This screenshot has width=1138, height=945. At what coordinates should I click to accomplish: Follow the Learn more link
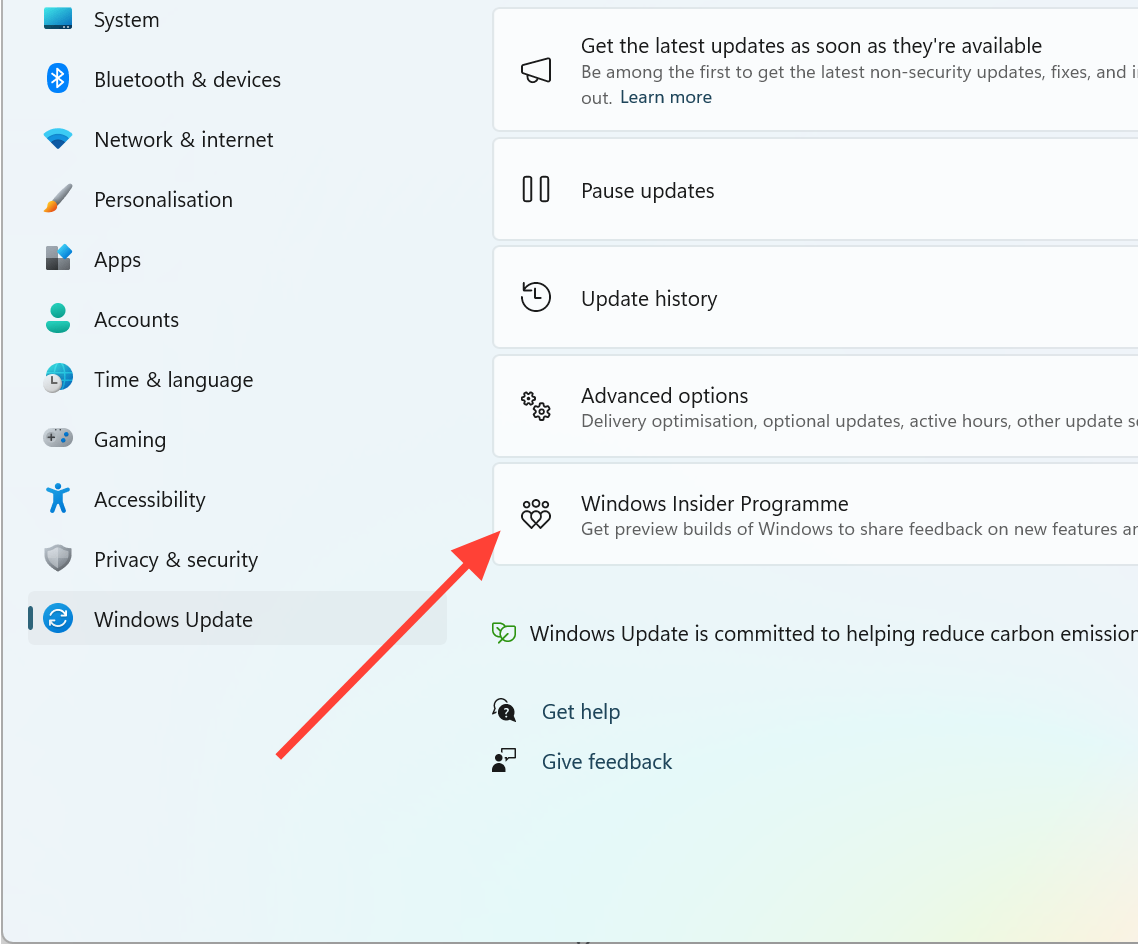click(666, 97)
